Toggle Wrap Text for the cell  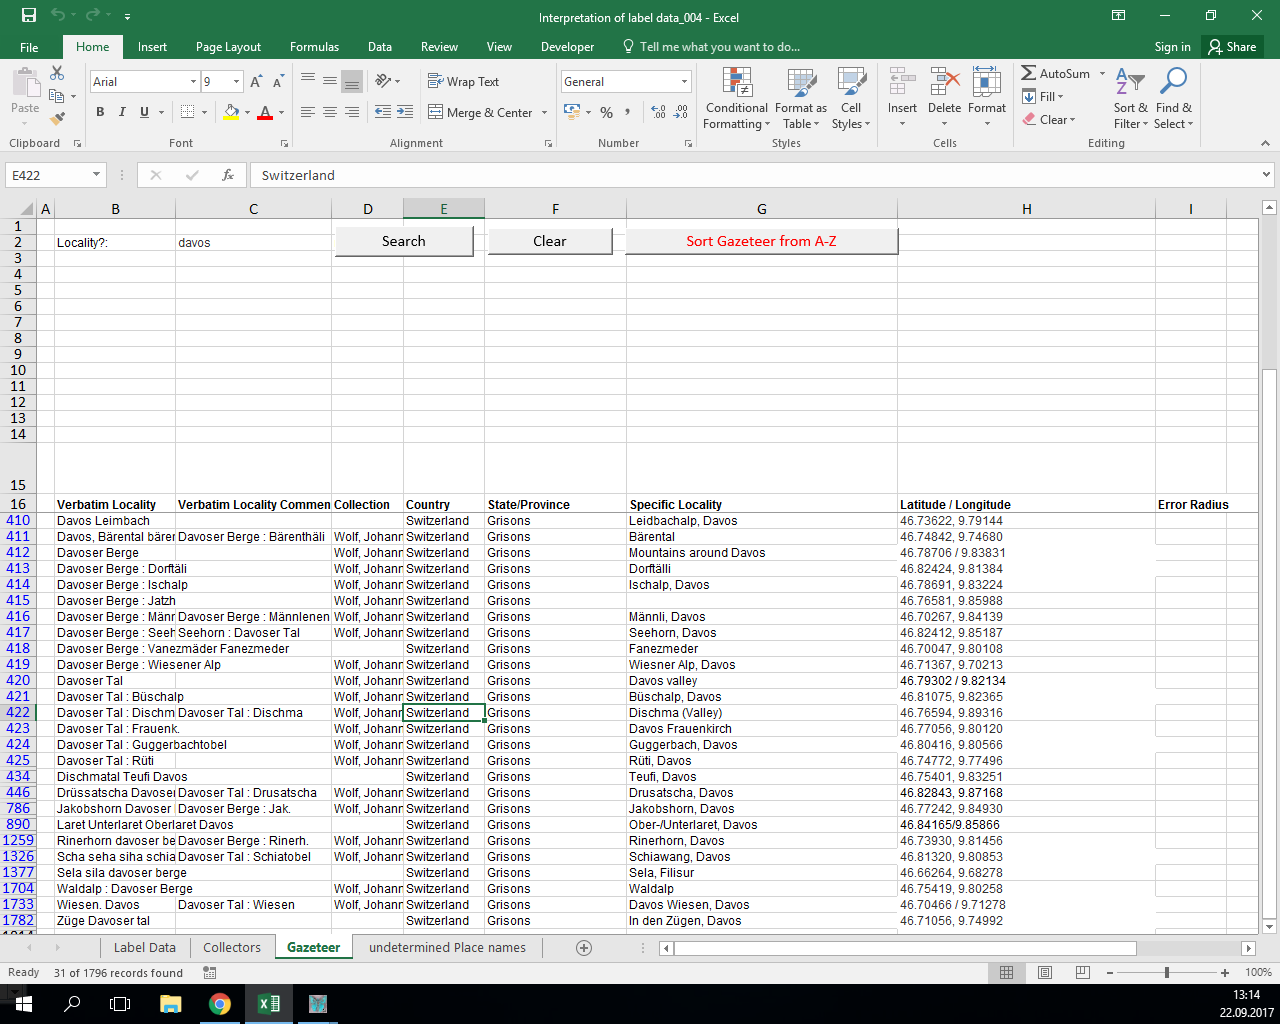pos(463,82)
